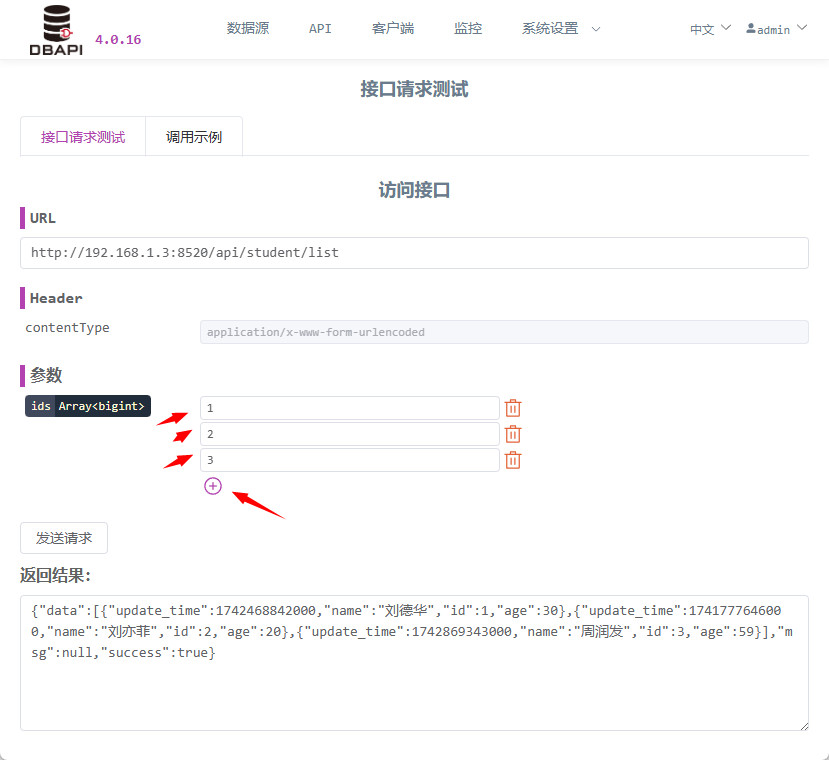Click the admin user avatar icon
The width and height of the screenshot is (829, 760).
click(x=751, y=29)
